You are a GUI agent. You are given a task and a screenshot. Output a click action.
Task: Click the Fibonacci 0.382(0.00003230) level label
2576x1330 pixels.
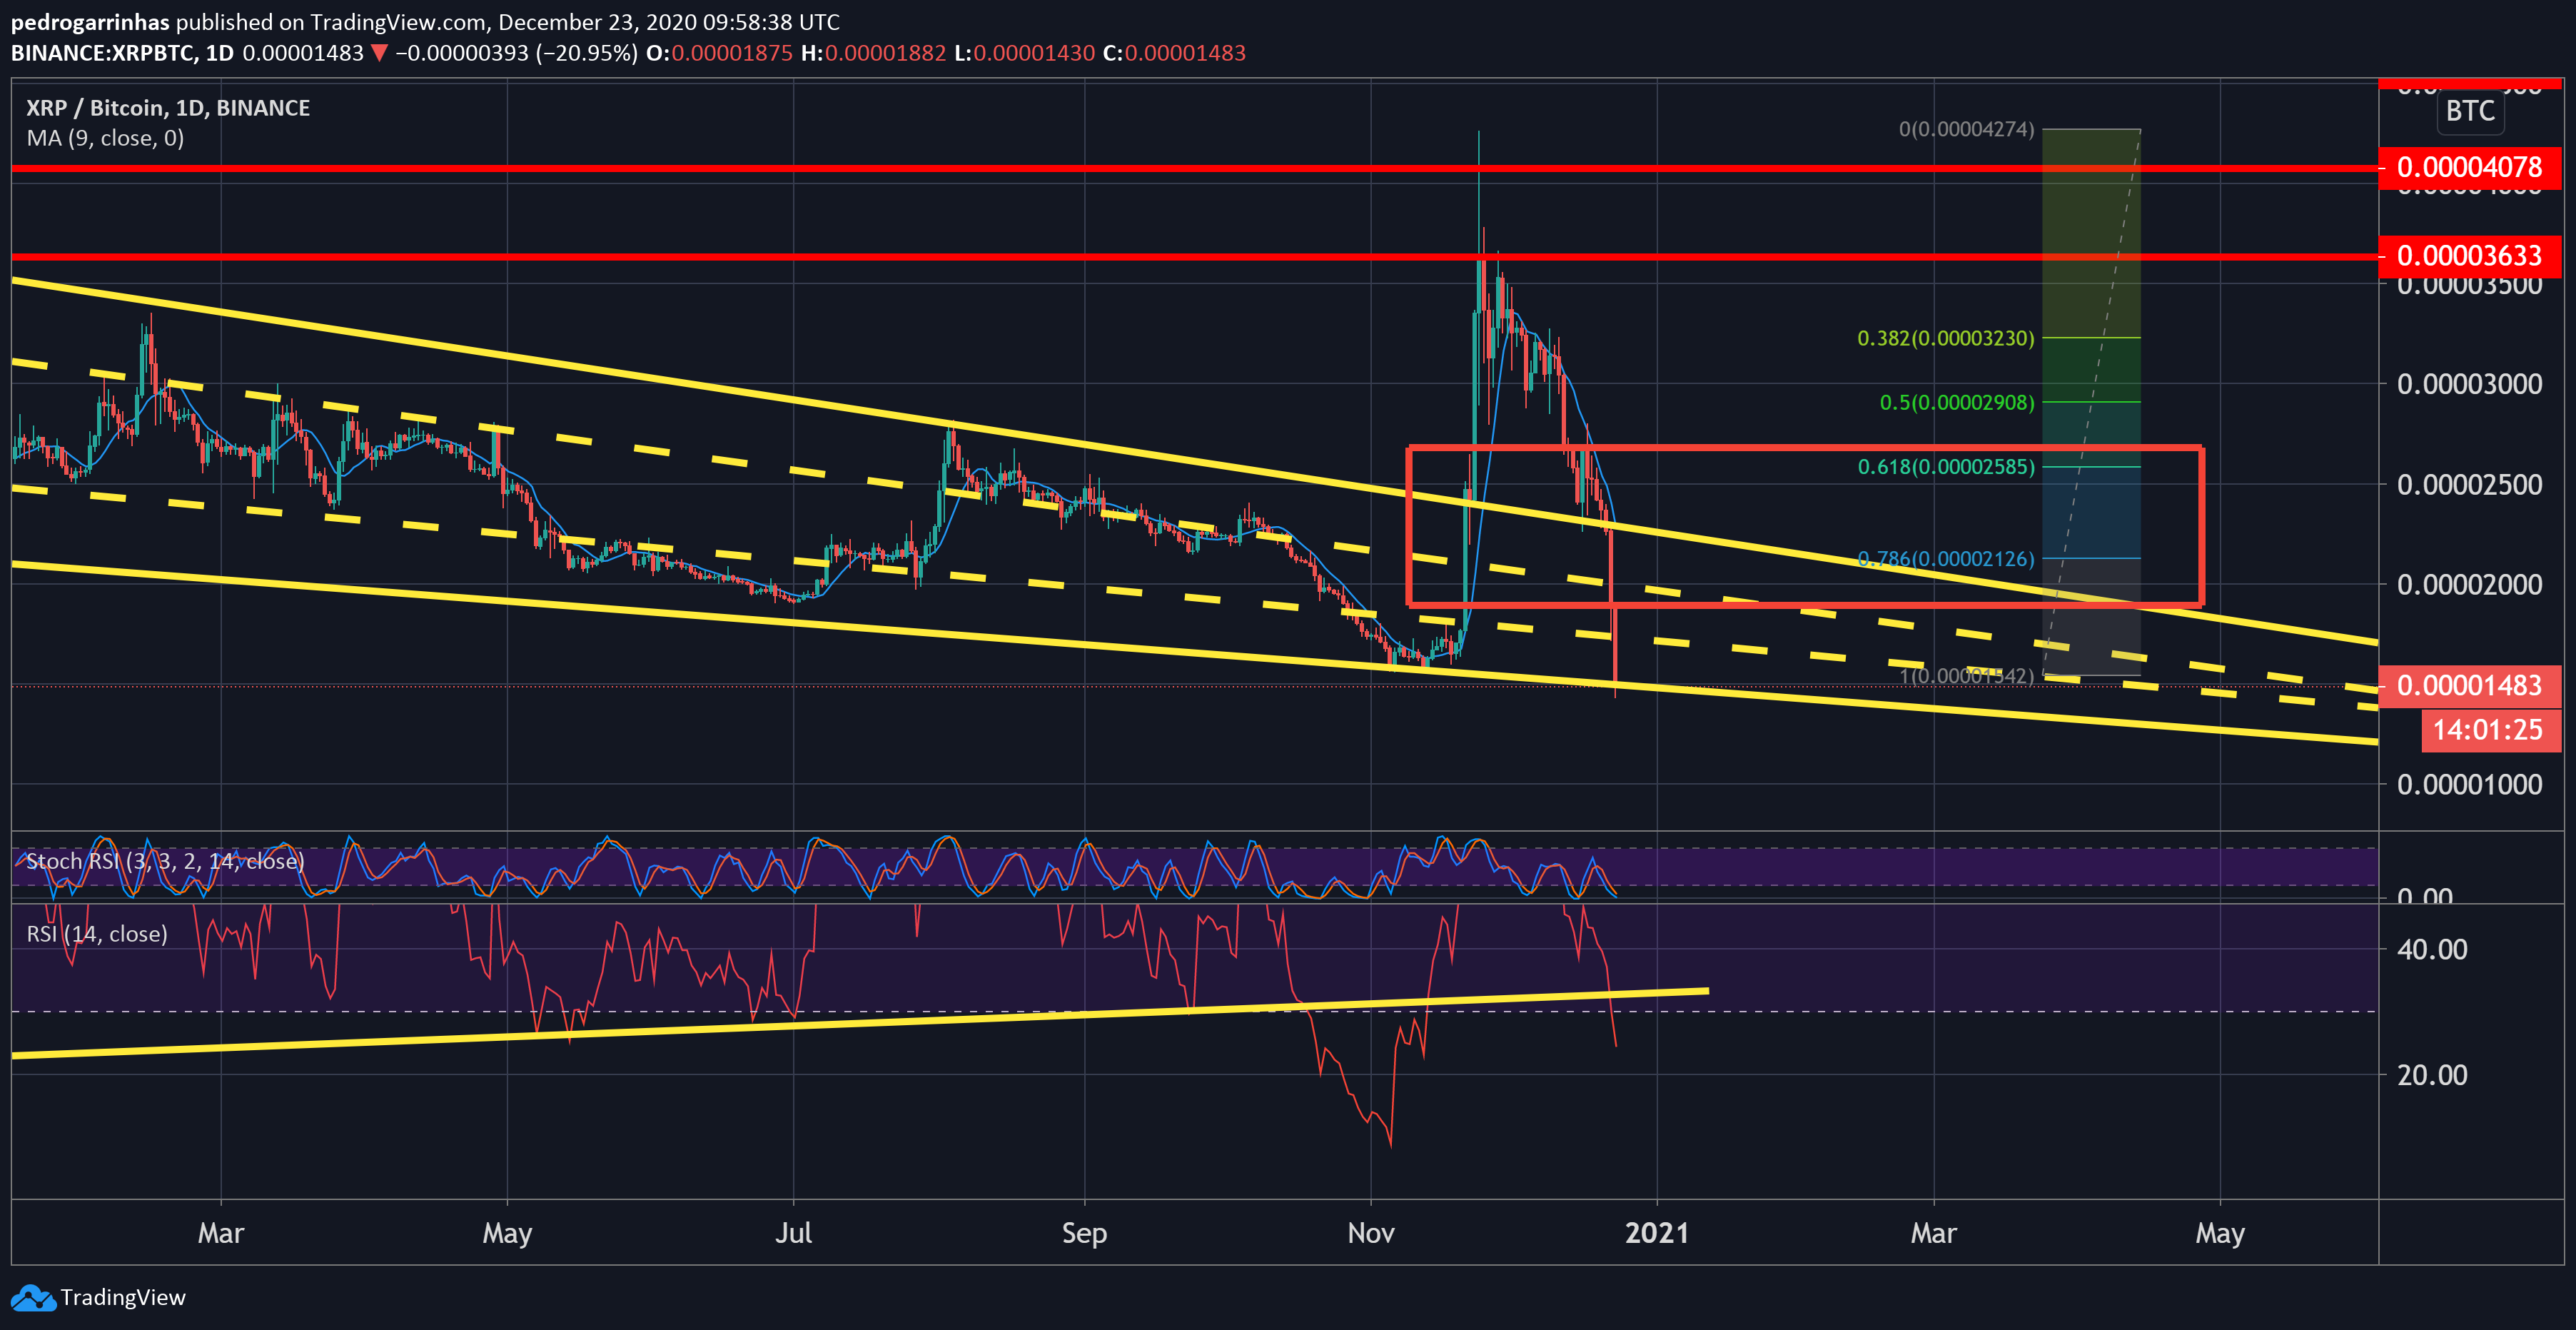coord(1945,338)
